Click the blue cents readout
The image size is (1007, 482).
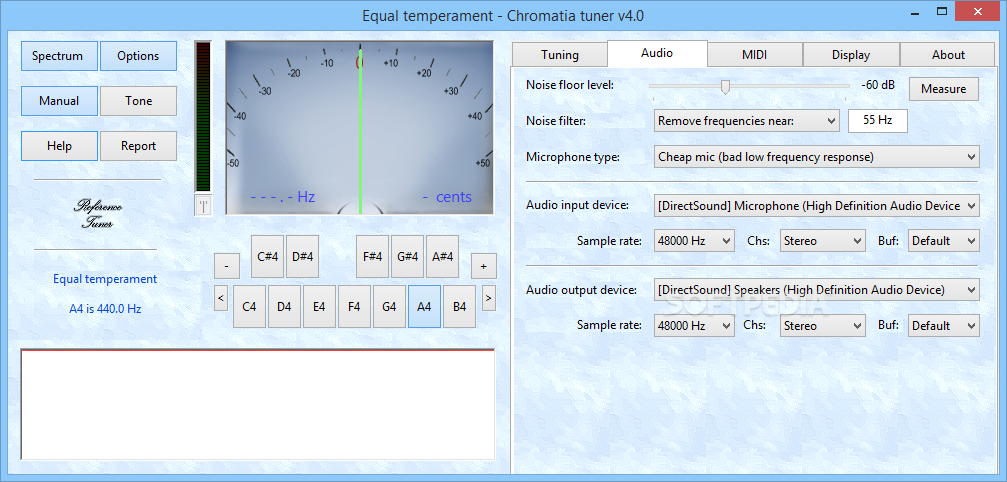[447, 197]
